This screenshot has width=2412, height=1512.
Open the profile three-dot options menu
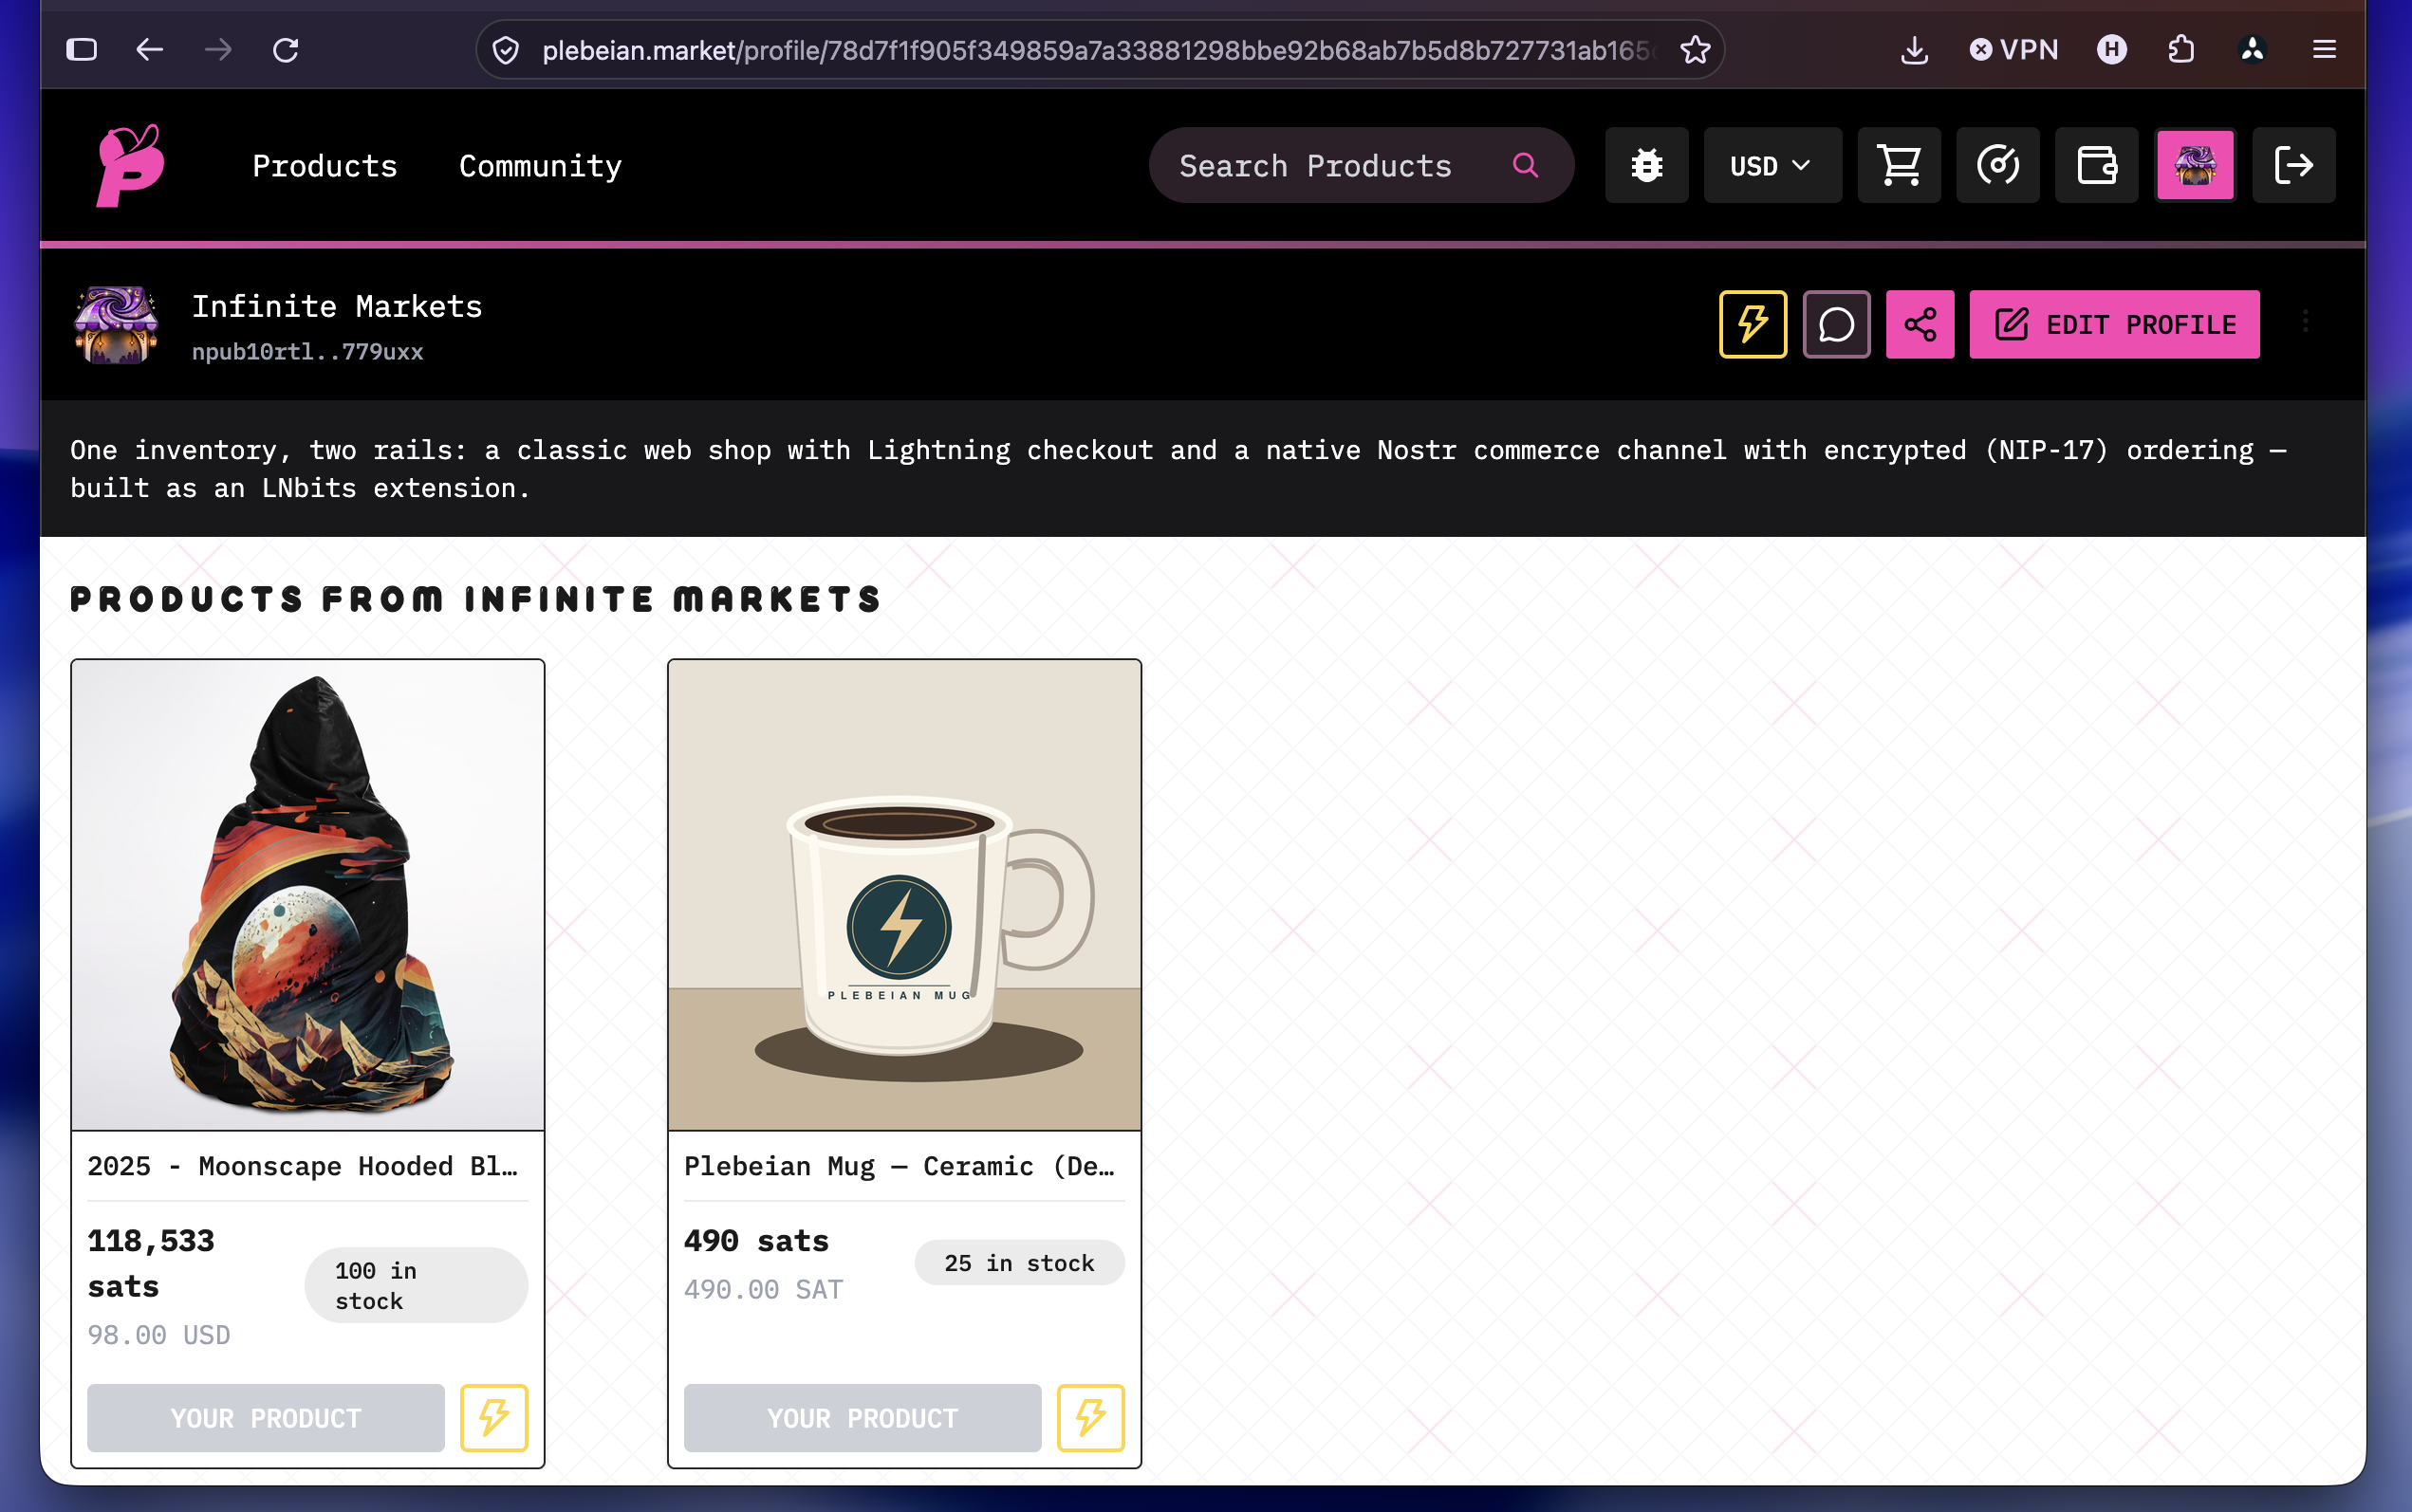(2305, 321)
